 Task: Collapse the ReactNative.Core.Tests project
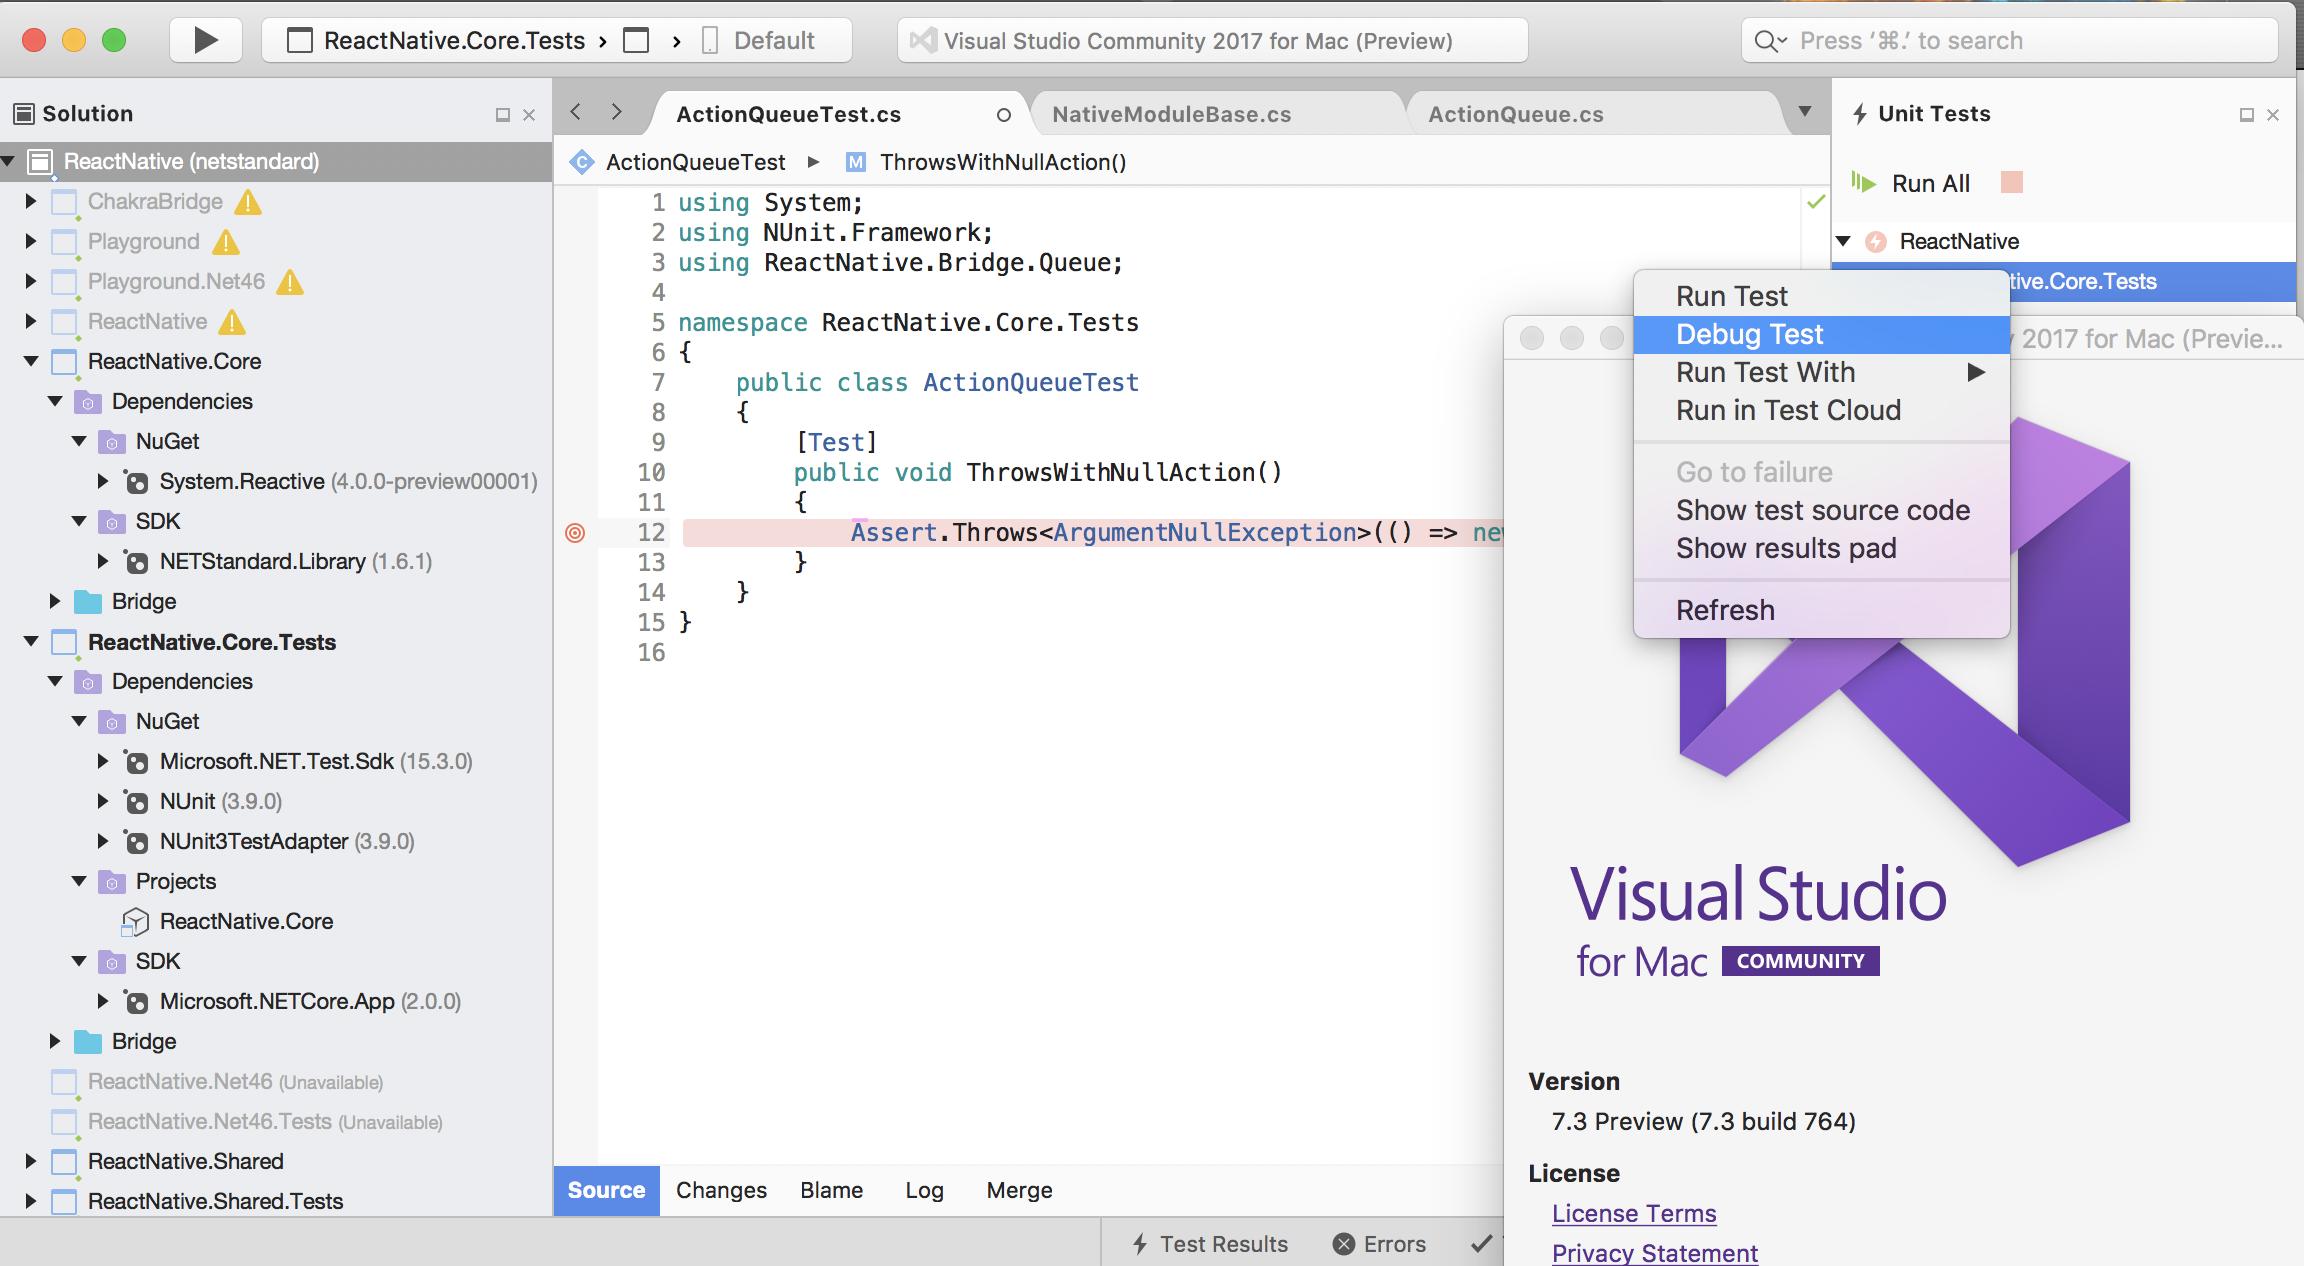30,642
